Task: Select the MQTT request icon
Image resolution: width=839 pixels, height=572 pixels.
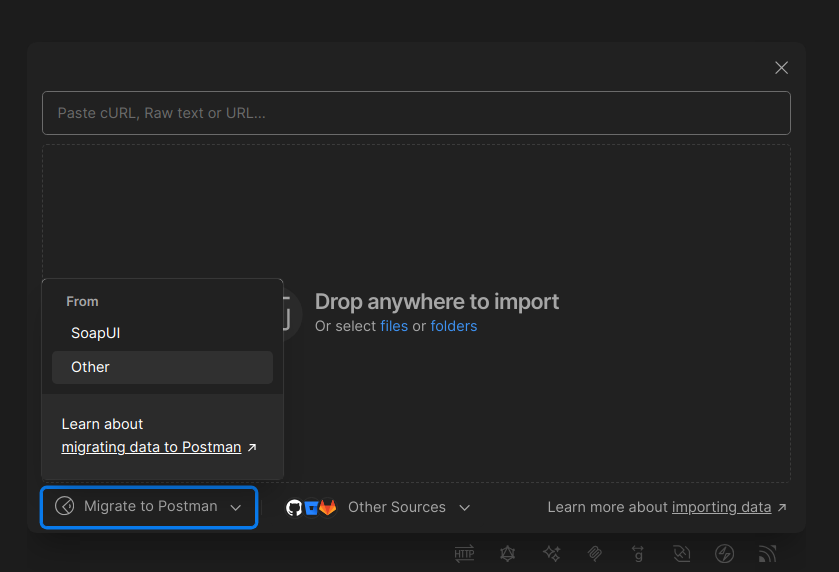Action: pos(767,554)
